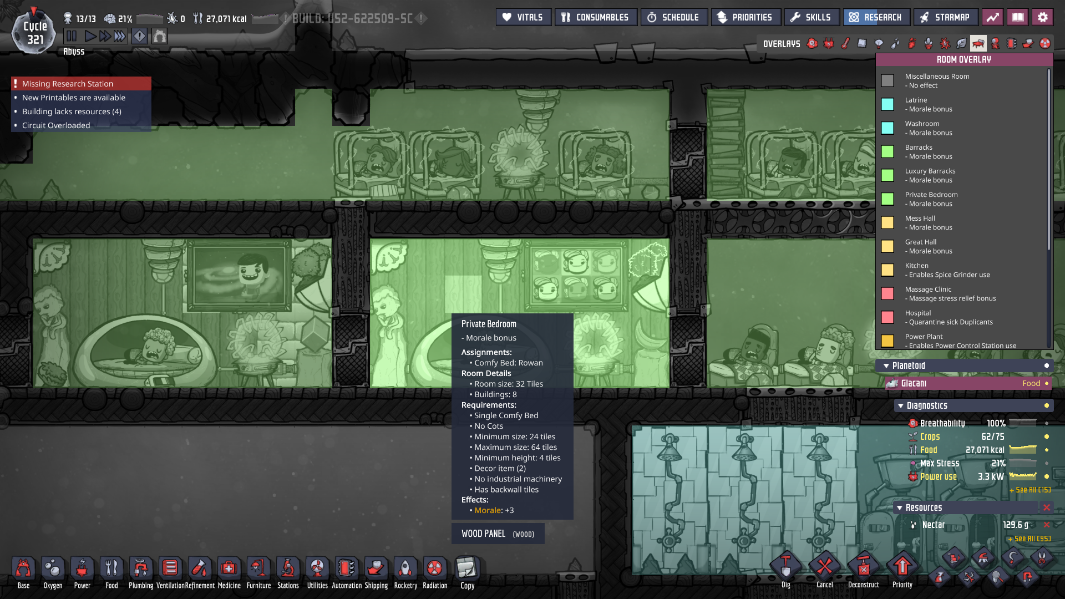Viewport: 1065px width, 599px height.
Task: Select the Priority tool
Action: click(x=902, y=570)
